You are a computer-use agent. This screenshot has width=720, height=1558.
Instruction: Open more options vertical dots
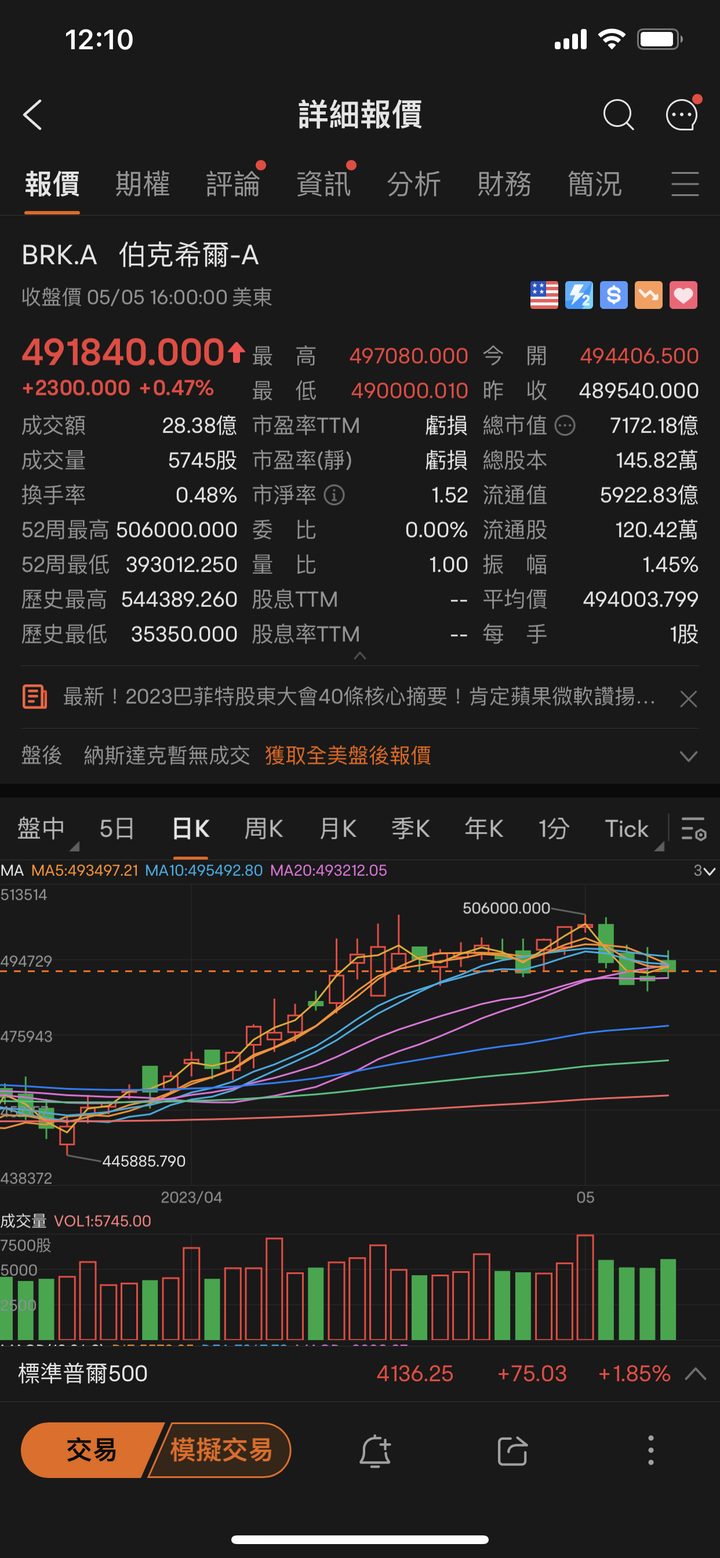click(x=651, y=1450)
